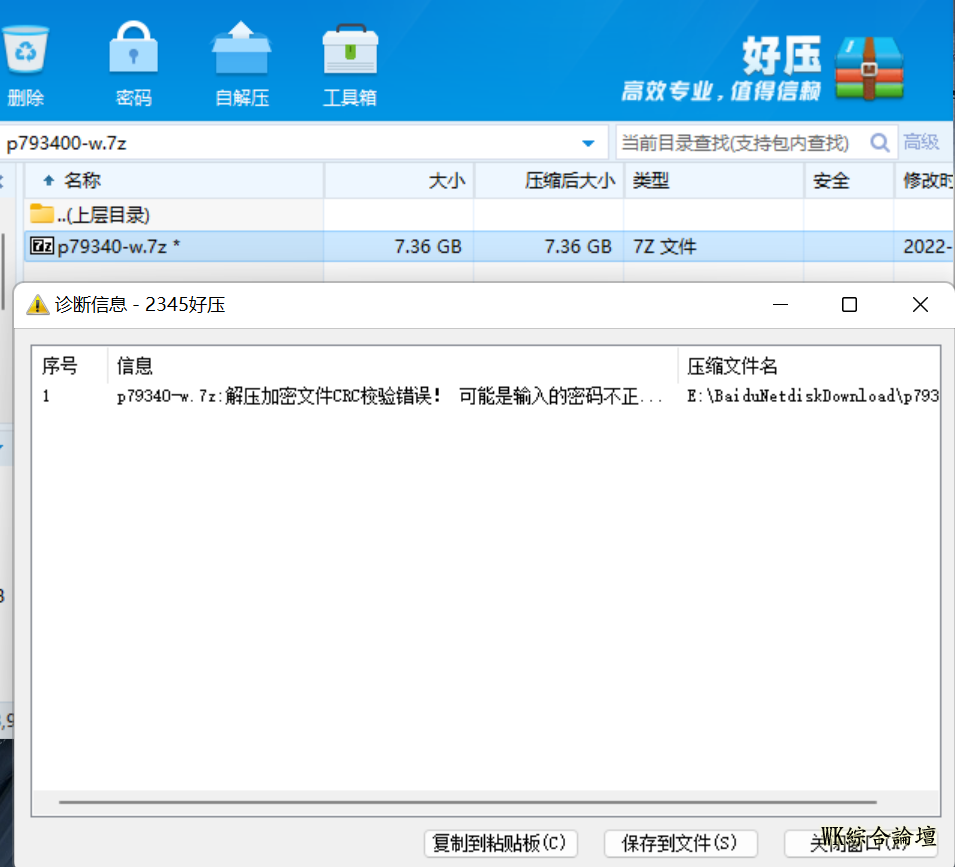Click the 7.36 GB size cell
Screen dimensions: 955x867
pos(428,247)
